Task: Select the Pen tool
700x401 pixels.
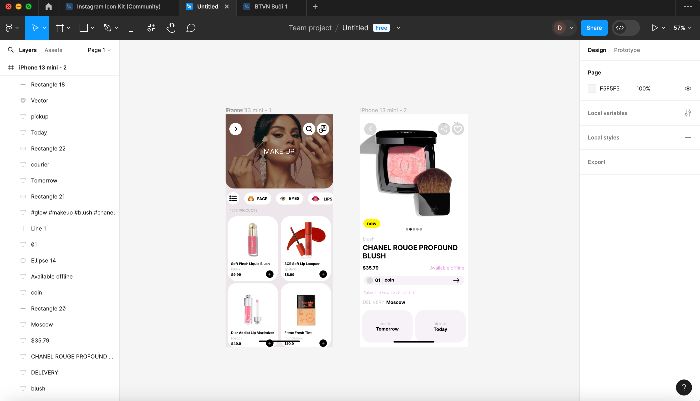Action: coord(108,28)
